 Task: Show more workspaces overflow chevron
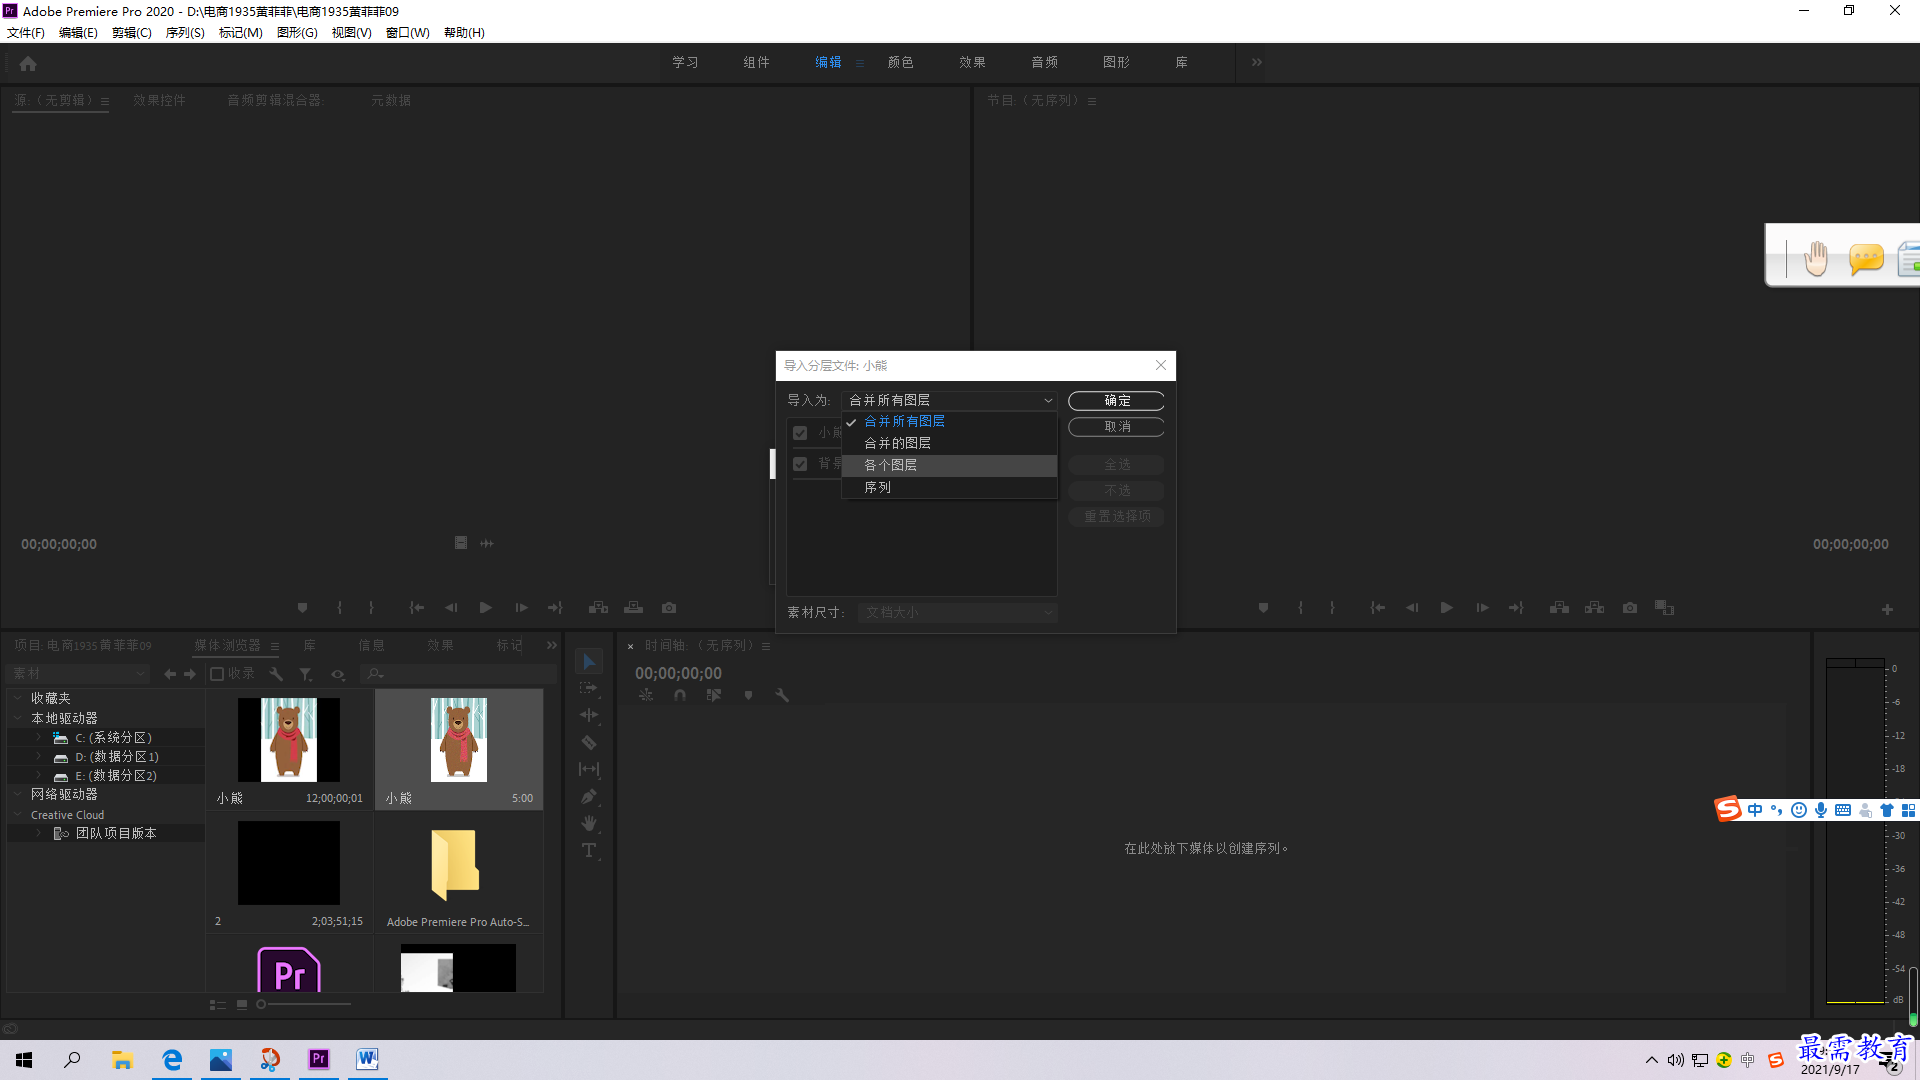click(x=1257, y=62)
